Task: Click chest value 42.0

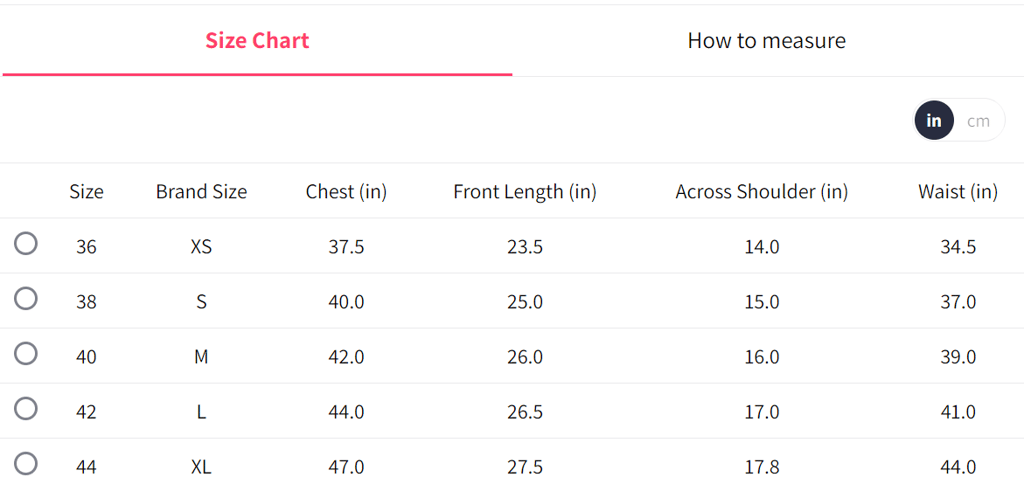Action: (x=346, y=357)
